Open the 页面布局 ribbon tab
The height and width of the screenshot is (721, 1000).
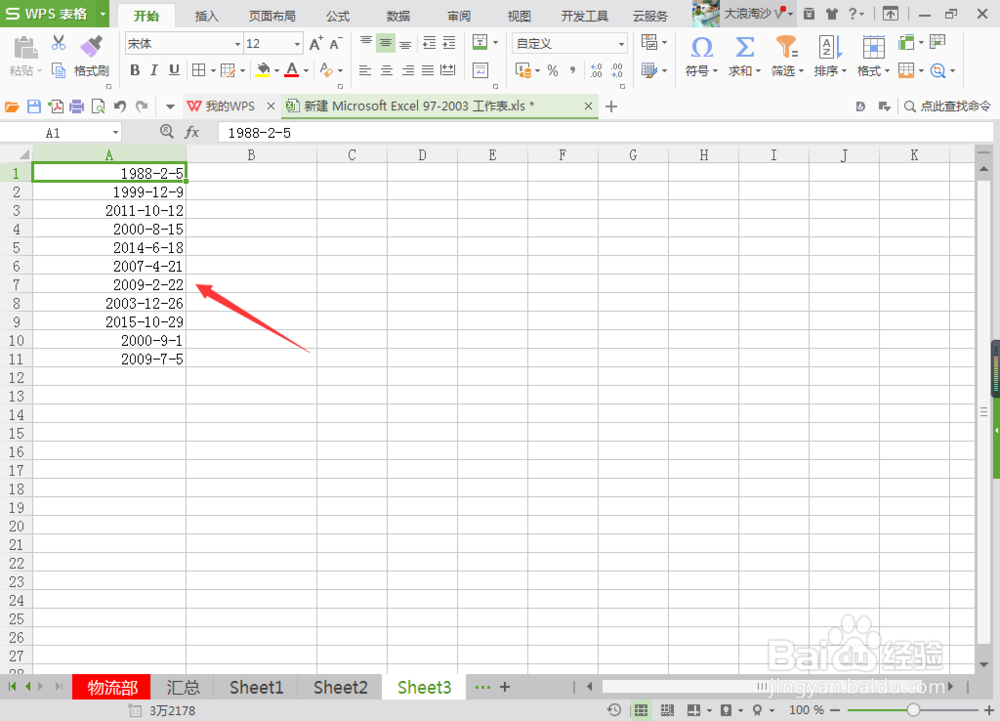[272, 16]
